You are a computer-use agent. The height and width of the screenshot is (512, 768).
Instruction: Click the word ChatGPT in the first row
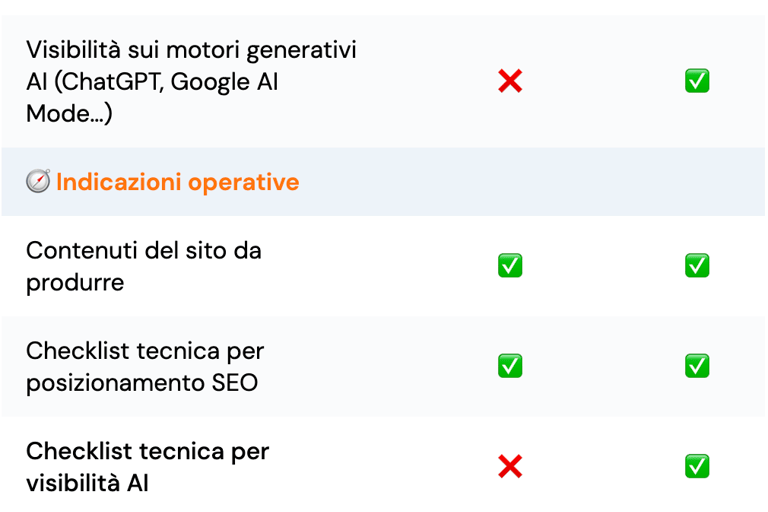(113, 81)
